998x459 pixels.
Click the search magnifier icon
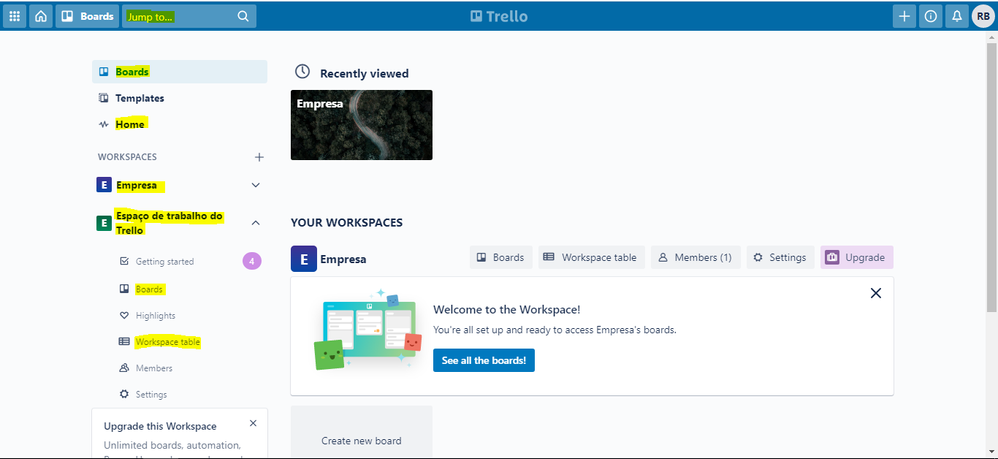tap(243, 17)
